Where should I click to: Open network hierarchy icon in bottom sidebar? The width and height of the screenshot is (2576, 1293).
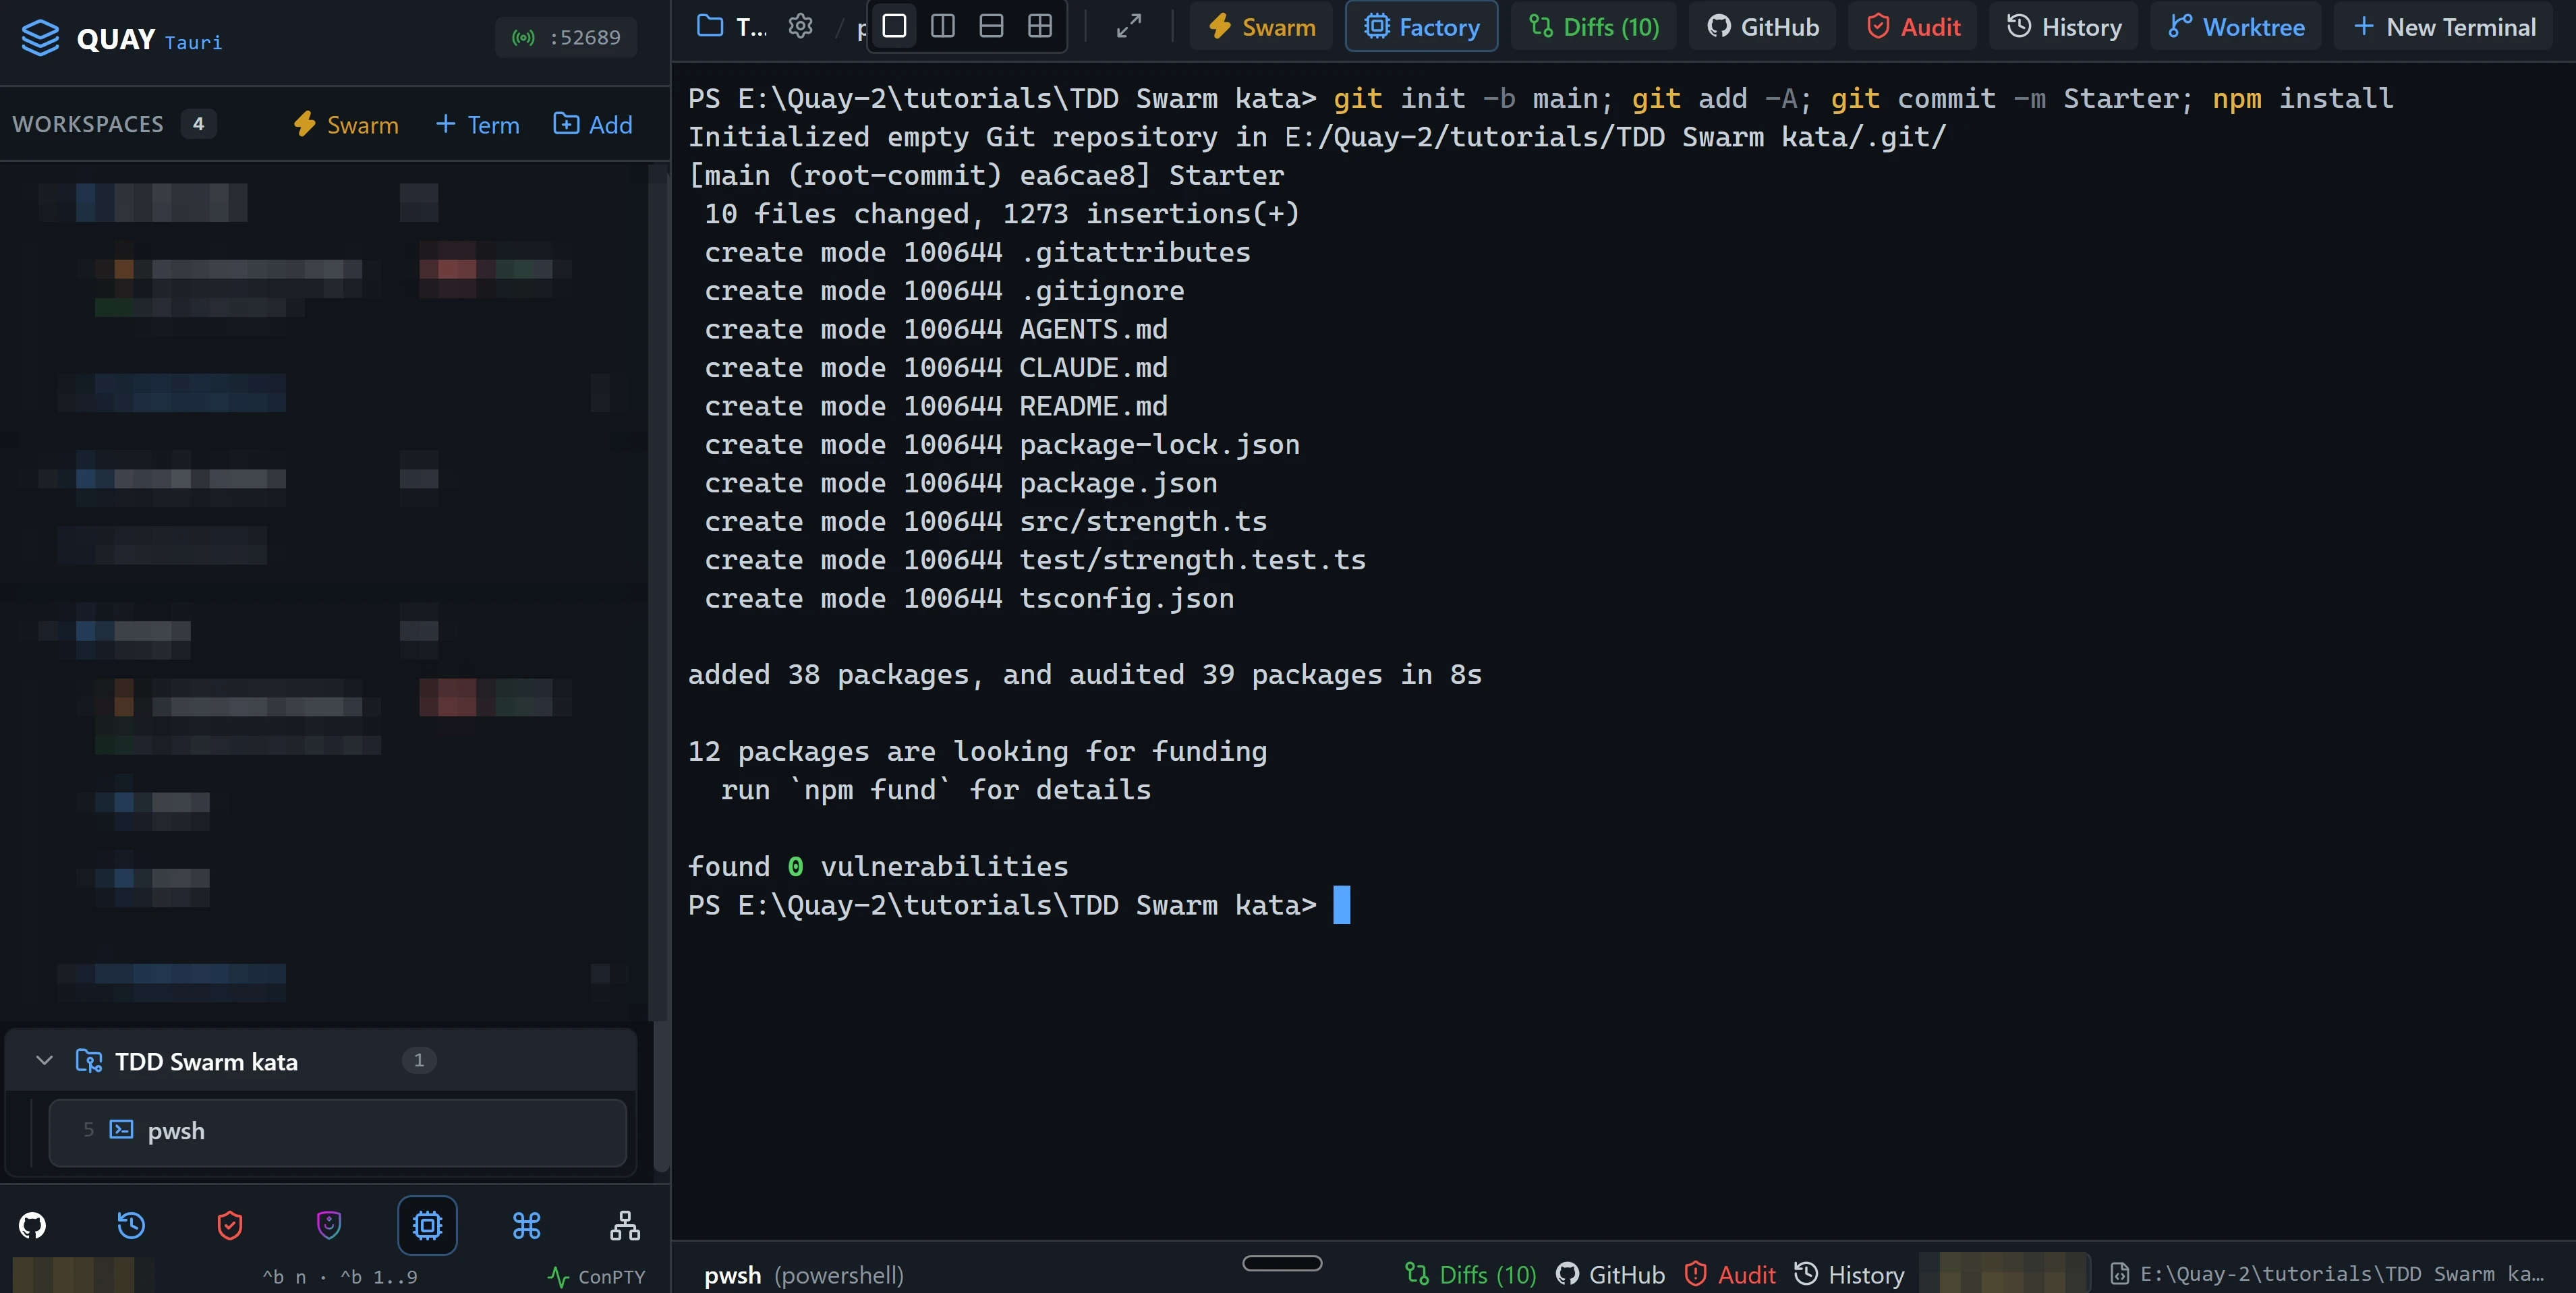point(625,1225)
